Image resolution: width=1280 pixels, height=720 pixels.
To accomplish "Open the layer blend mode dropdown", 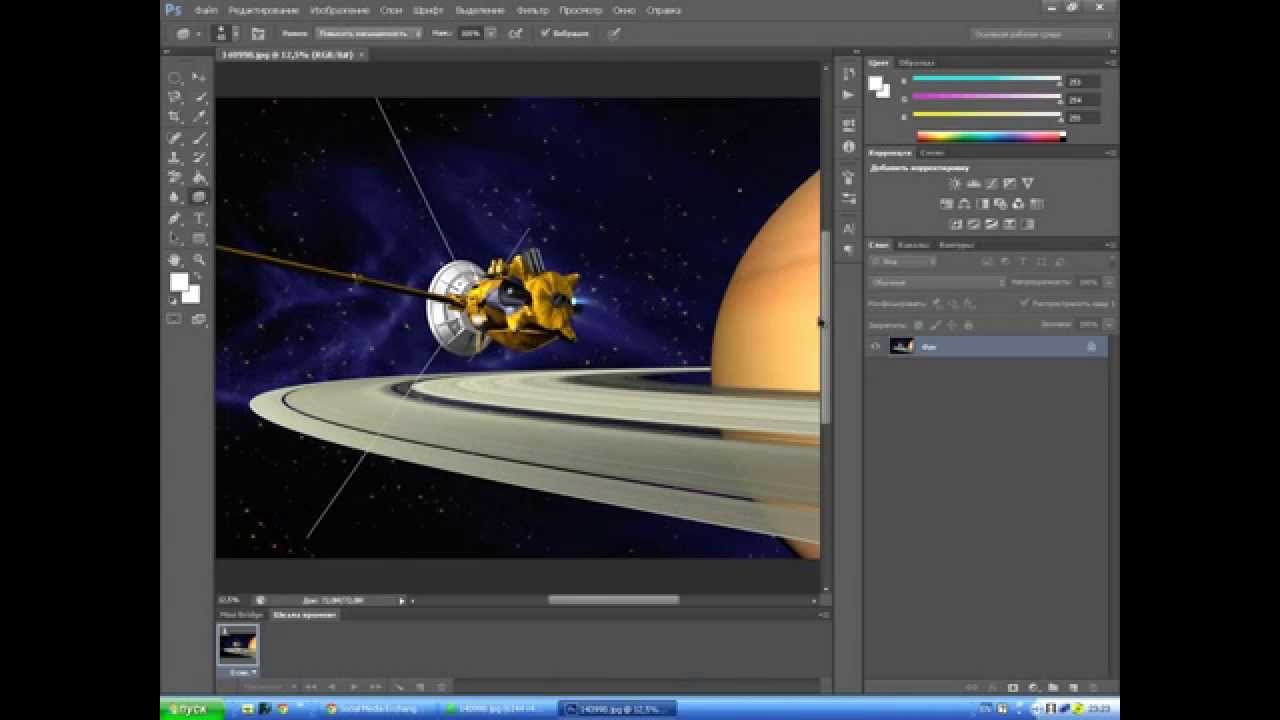I will (936, 282).
